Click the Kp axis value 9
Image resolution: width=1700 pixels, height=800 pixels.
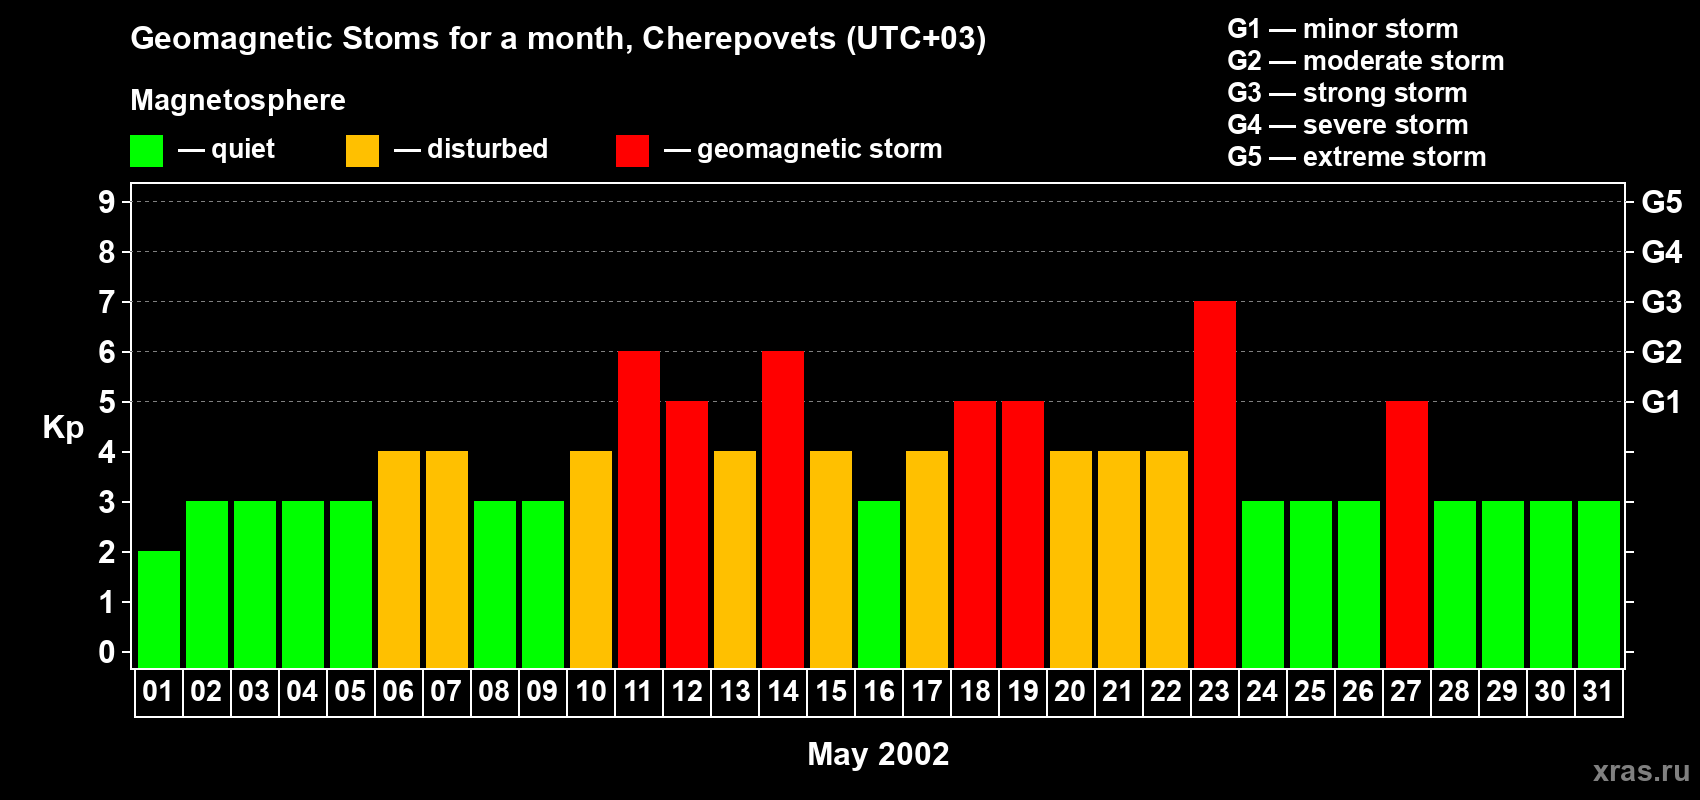point(107,202)
